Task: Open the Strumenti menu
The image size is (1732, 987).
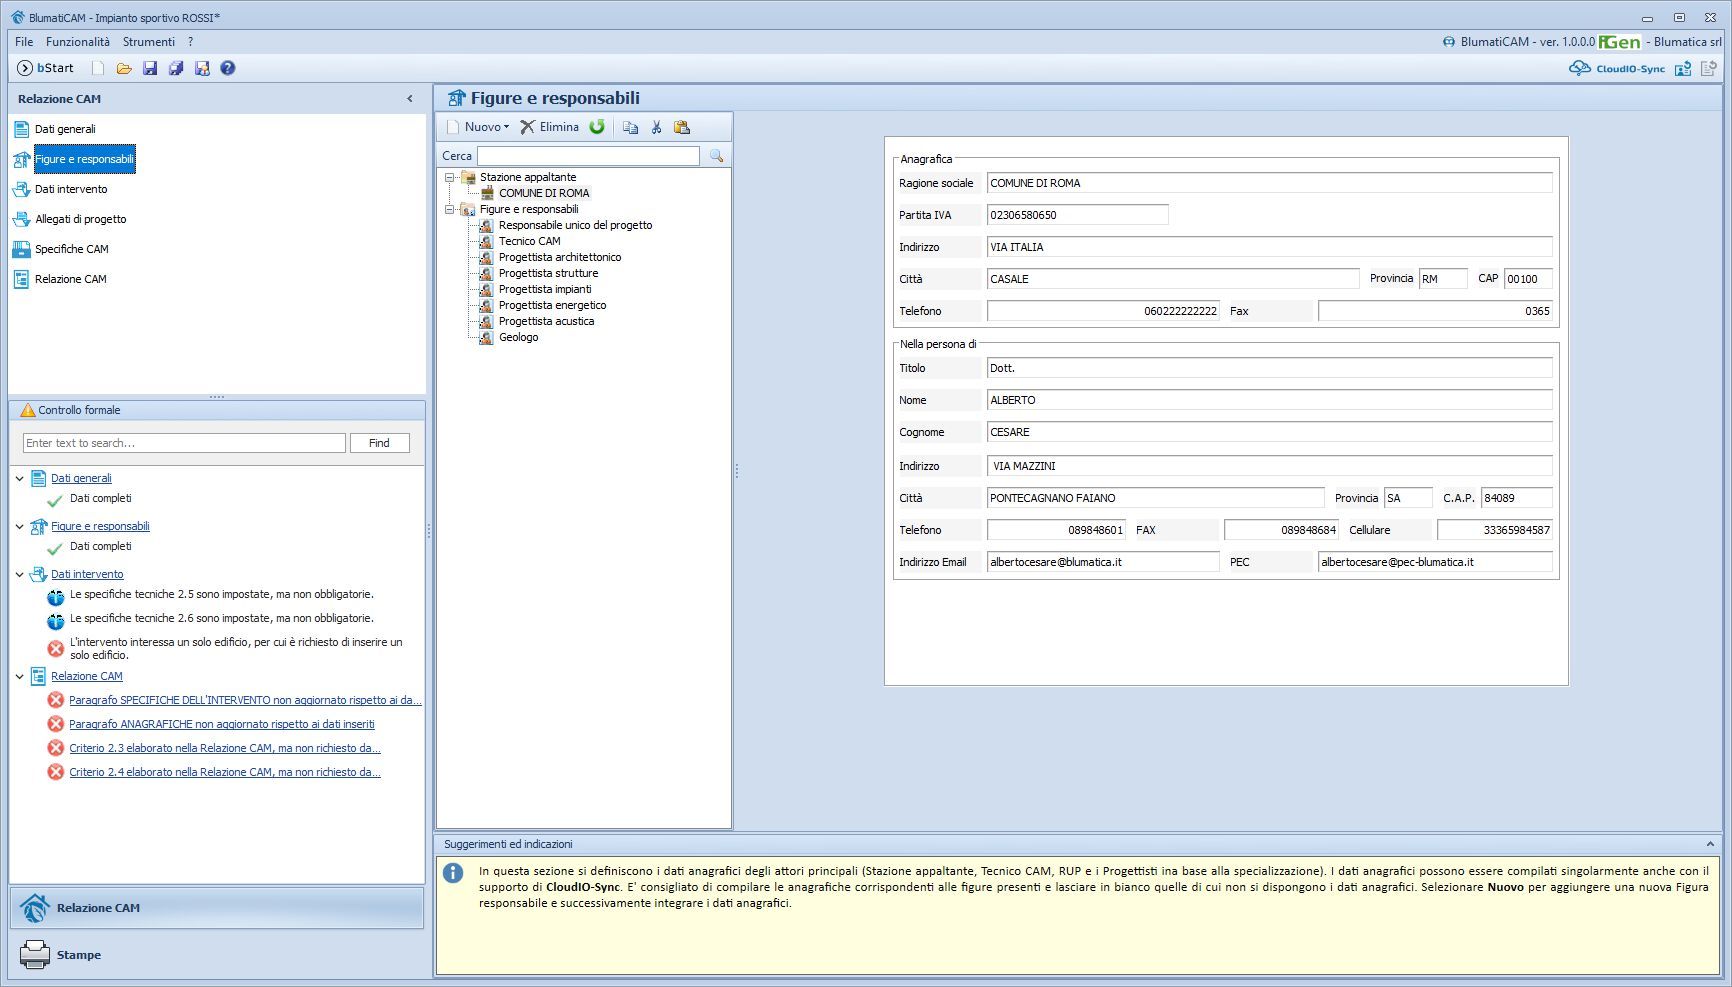Action: [149, 42]
